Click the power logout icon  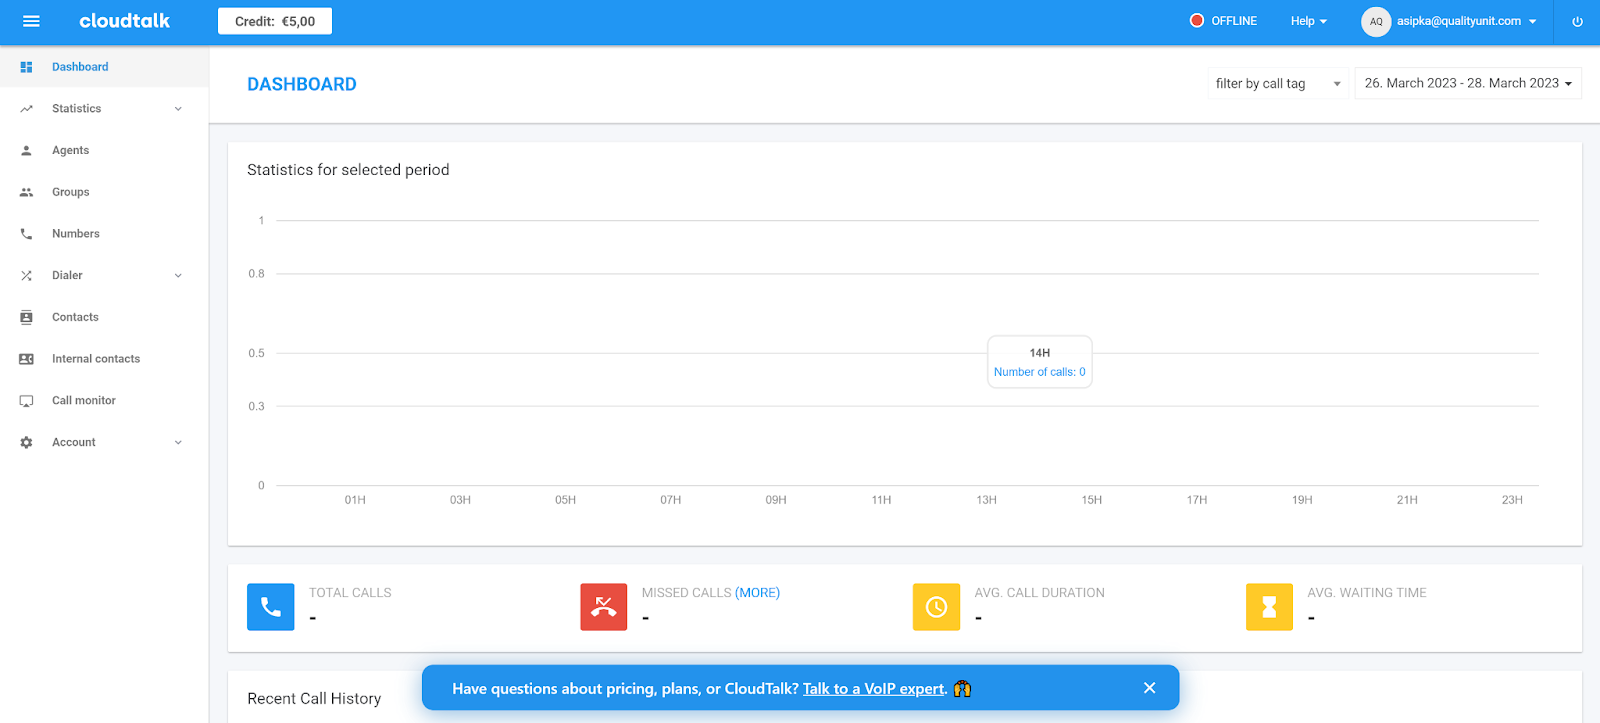(1577, 21)
